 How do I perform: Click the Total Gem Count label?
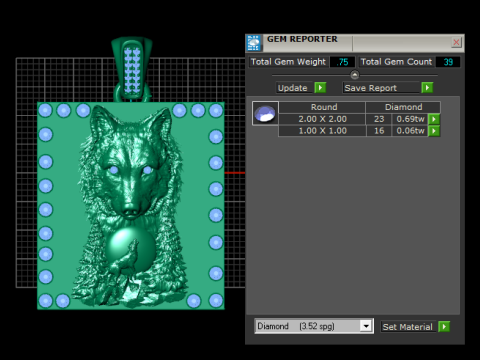396,62
